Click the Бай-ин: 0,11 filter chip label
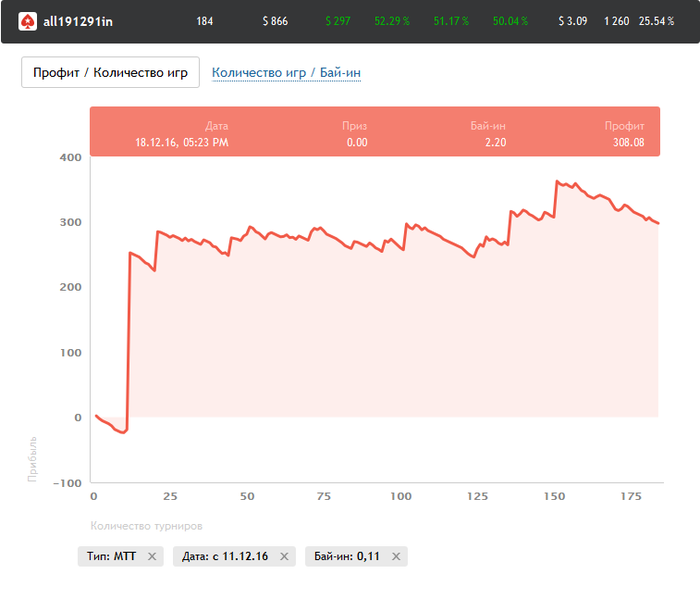Image resolution: width=700 pixels, height=599 pixels. [347, 557]
